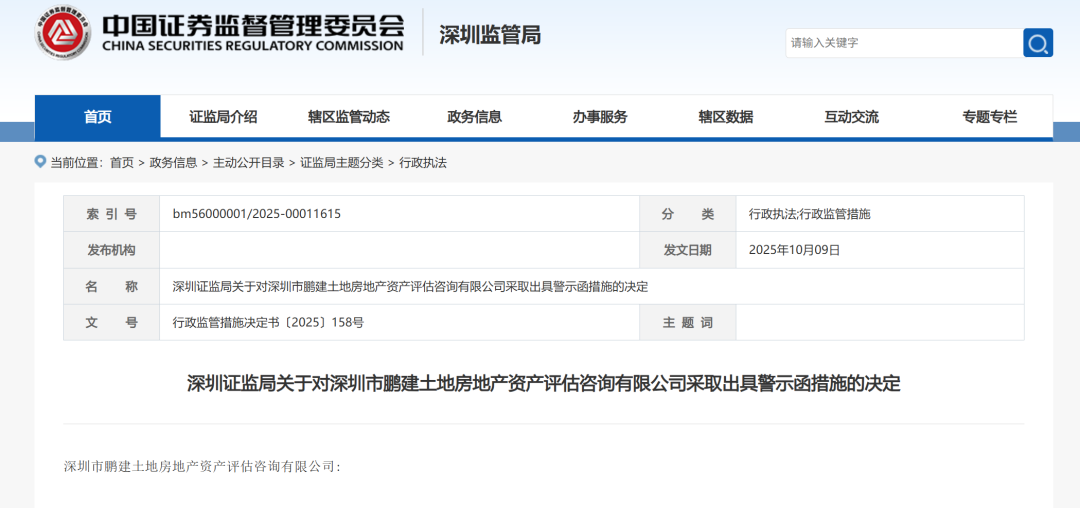This screenshot has width=1080, height=508.
Task: Click the 发文日期 label cell
Action: [x=687, y=251]
